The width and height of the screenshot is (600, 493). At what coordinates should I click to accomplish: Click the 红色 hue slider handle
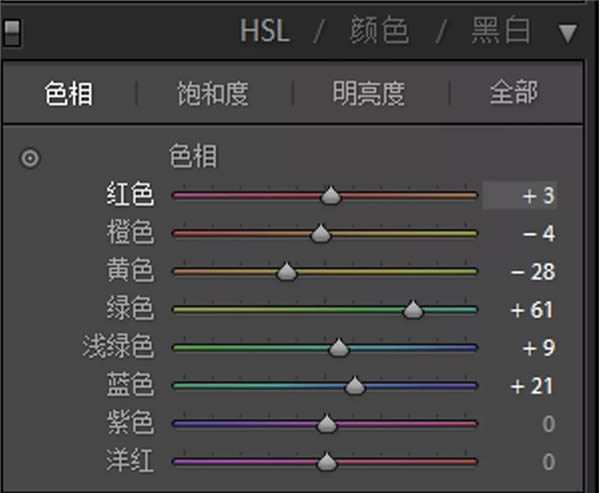point(331,197)
